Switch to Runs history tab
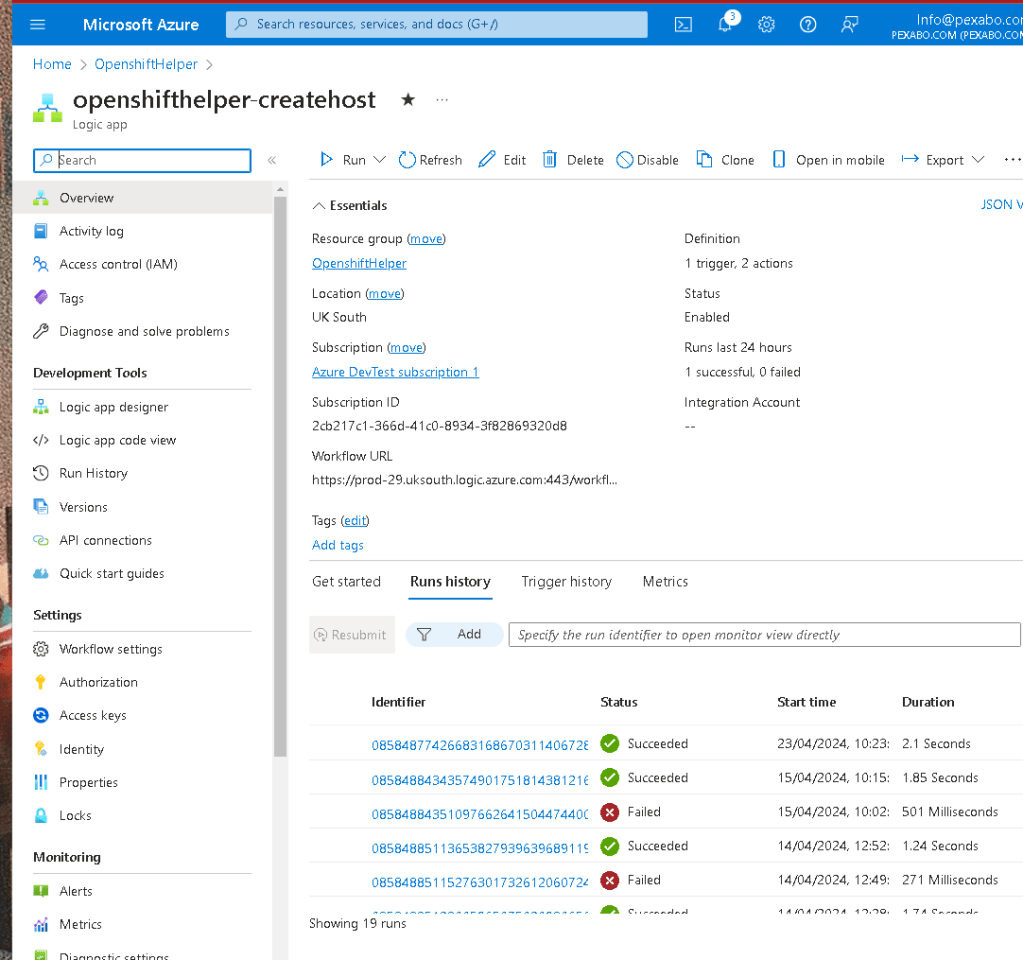This screenshot has width=1023, height=960. coord(450,581)
